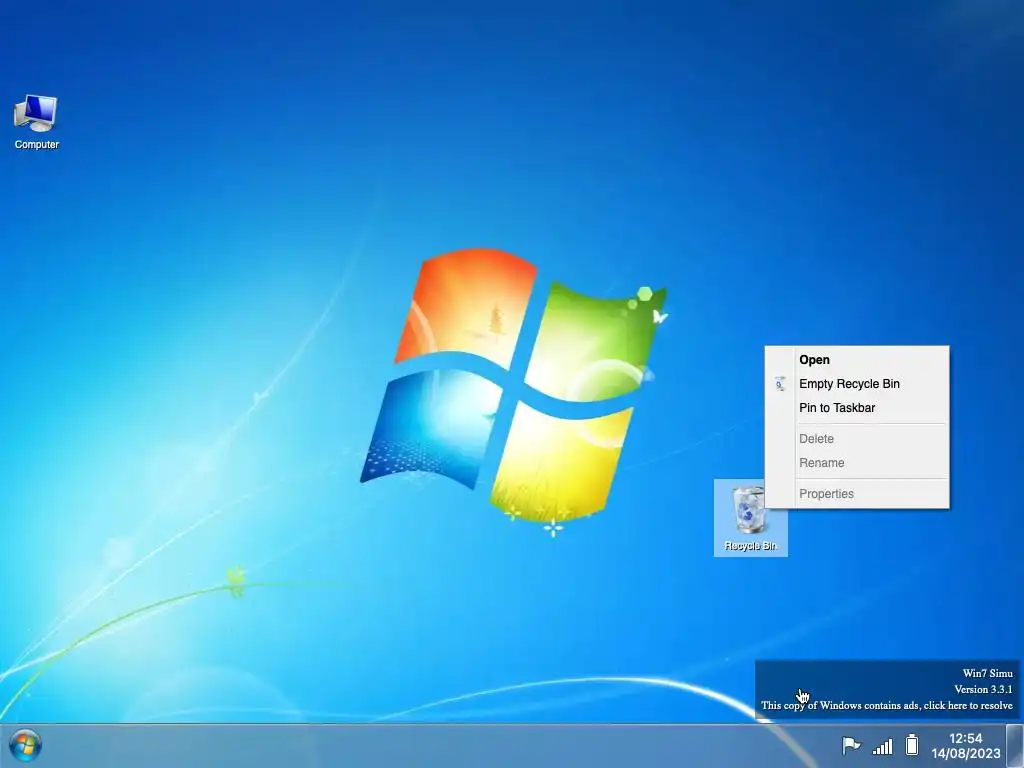Click the 'Win7 Simu' text

pos(987,673)
